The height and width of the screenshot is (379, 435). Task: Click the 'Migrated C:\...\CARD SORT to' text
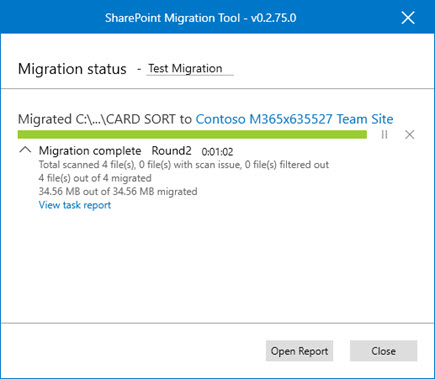click(x=105, y=119)
